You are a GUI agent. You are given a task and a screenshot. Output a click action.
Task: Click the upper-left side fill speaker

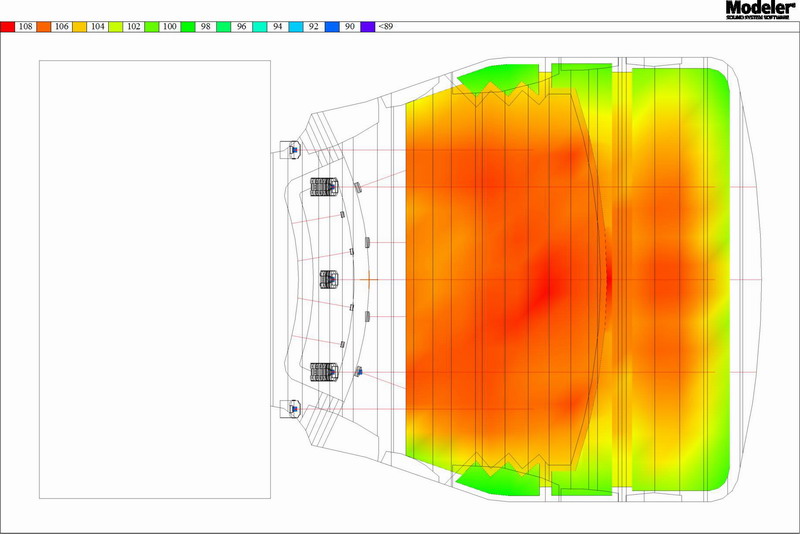[x=292, y=150]
